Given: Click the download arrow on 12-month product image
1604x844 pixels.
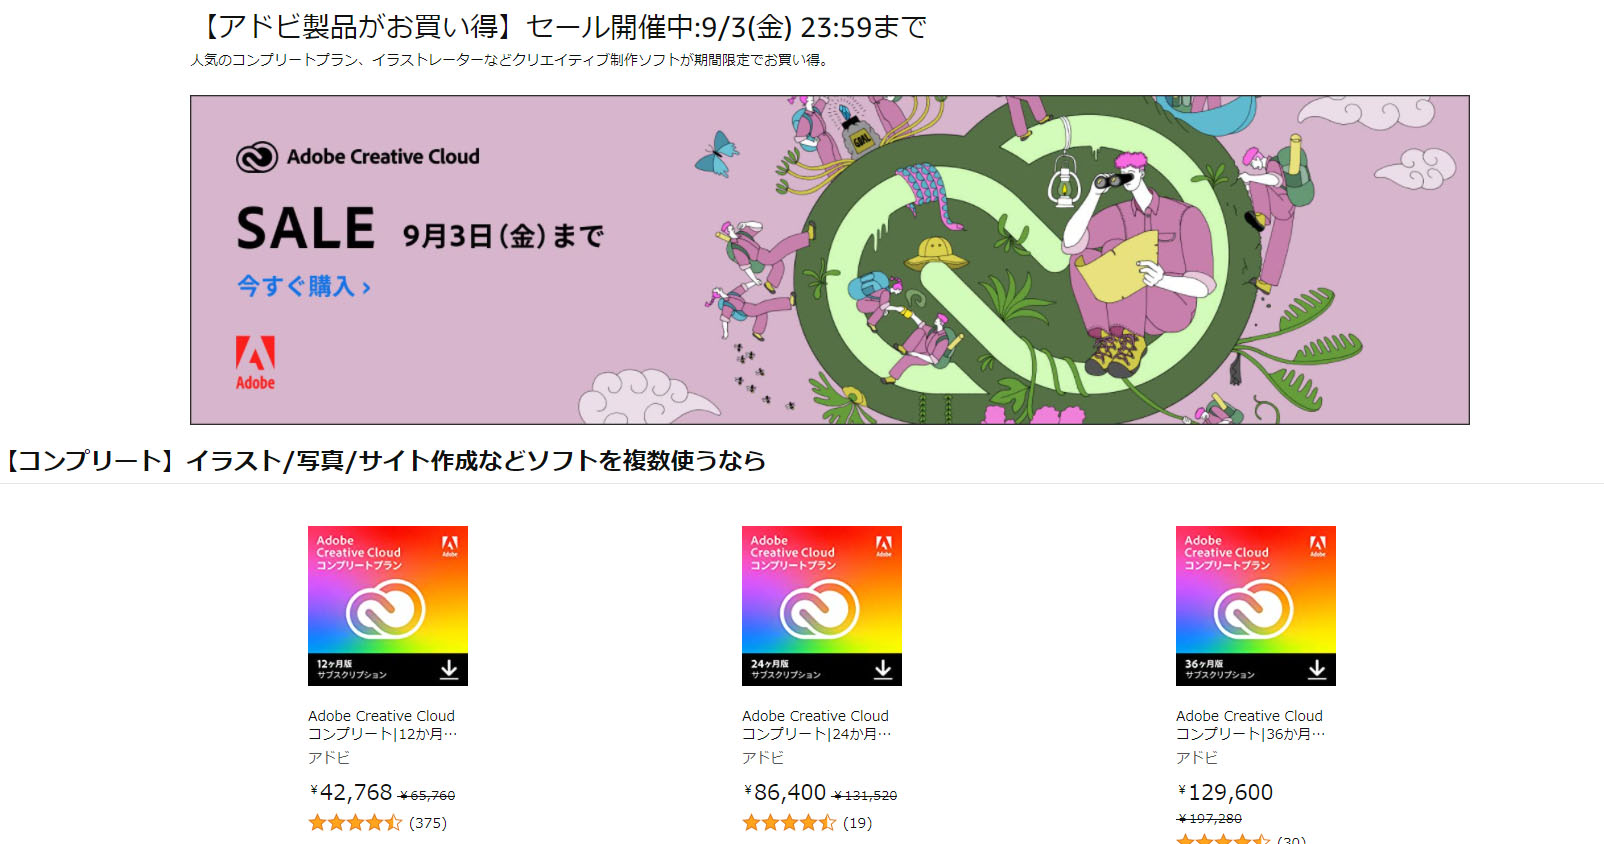Looking at the screenshot, I should click(449, 669).
